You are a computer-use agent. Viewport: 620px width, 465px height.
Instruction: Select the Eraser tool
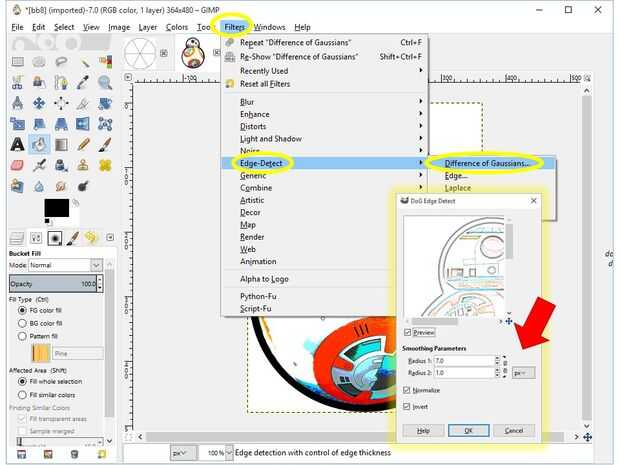point(18,165)
